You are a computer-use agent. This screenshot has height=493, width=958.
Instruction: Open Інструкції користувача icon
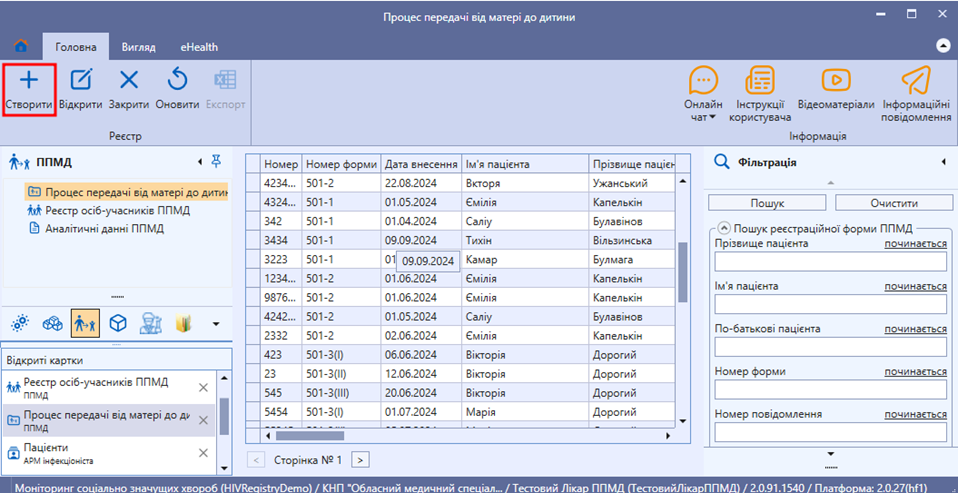pos(760,79)
